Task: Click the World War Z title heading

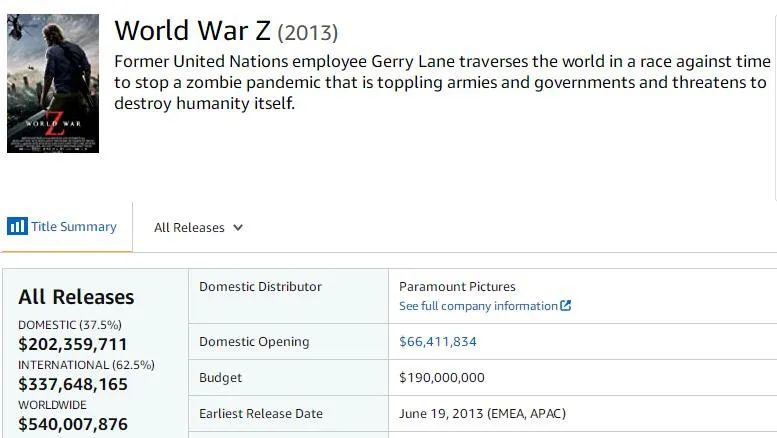Action: [x=193, y=31]
